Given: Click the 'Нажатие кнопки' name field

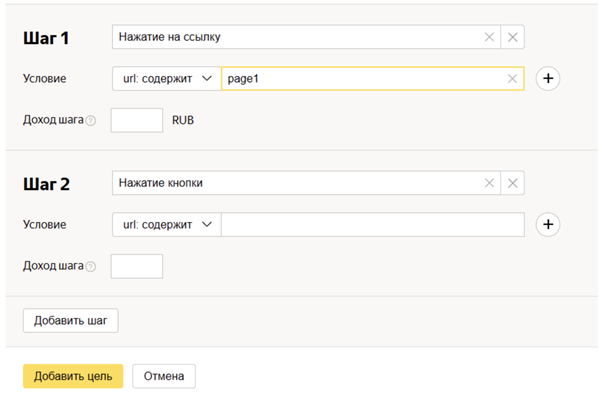Looking at the screenshot, I should point(295,183).
